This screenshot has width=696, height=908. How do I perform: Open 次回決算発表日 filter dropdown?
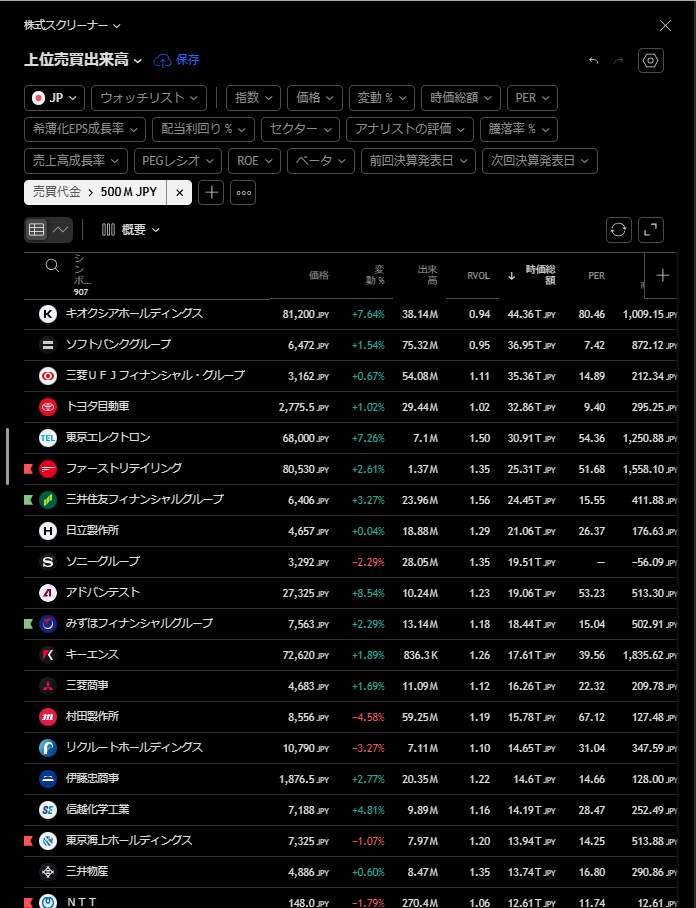pos(540,161)
